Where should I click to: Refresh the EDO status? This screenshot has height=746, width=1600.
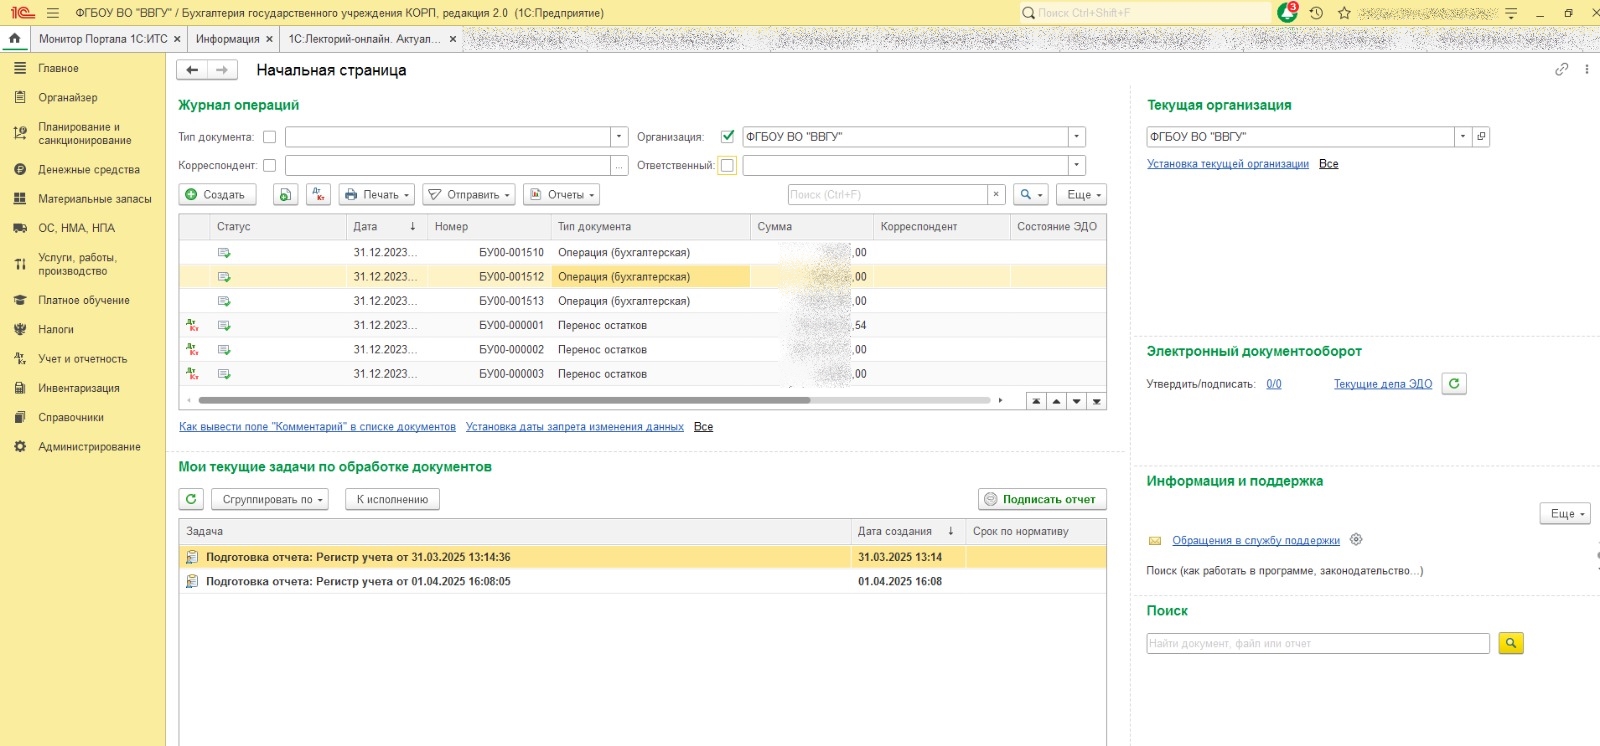(1454, 384)
